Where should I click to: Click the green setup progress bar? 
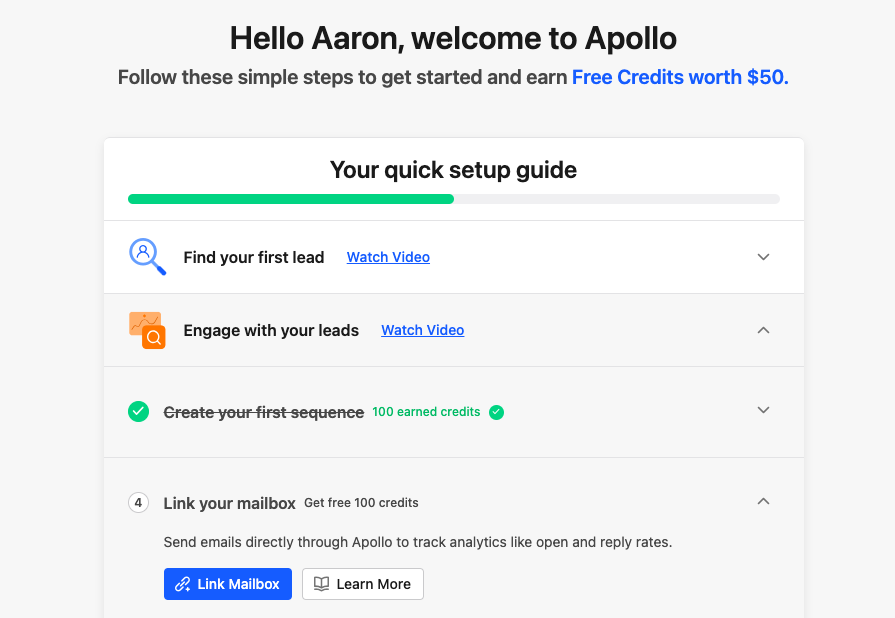(x=290, y=199)
